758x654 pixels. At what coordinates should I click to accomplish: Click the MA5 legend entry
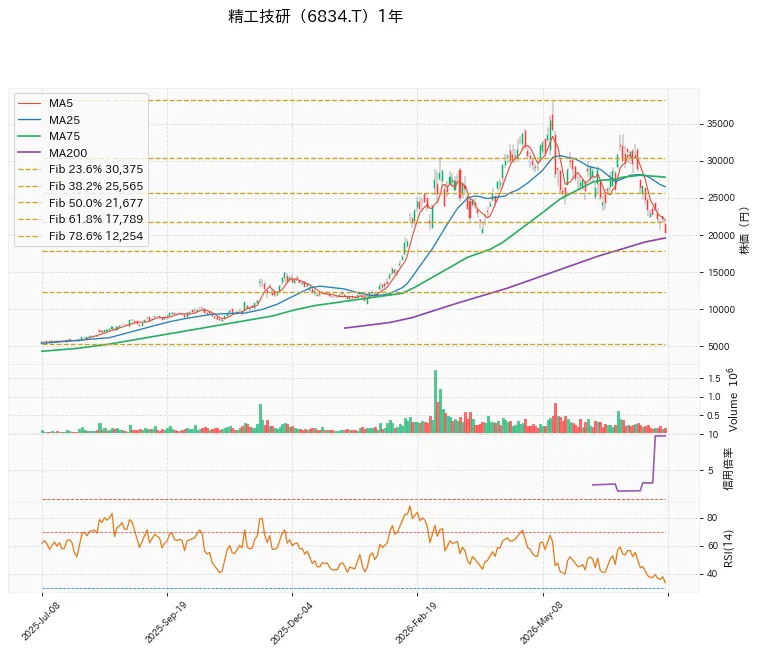click(x=45, y=103)
